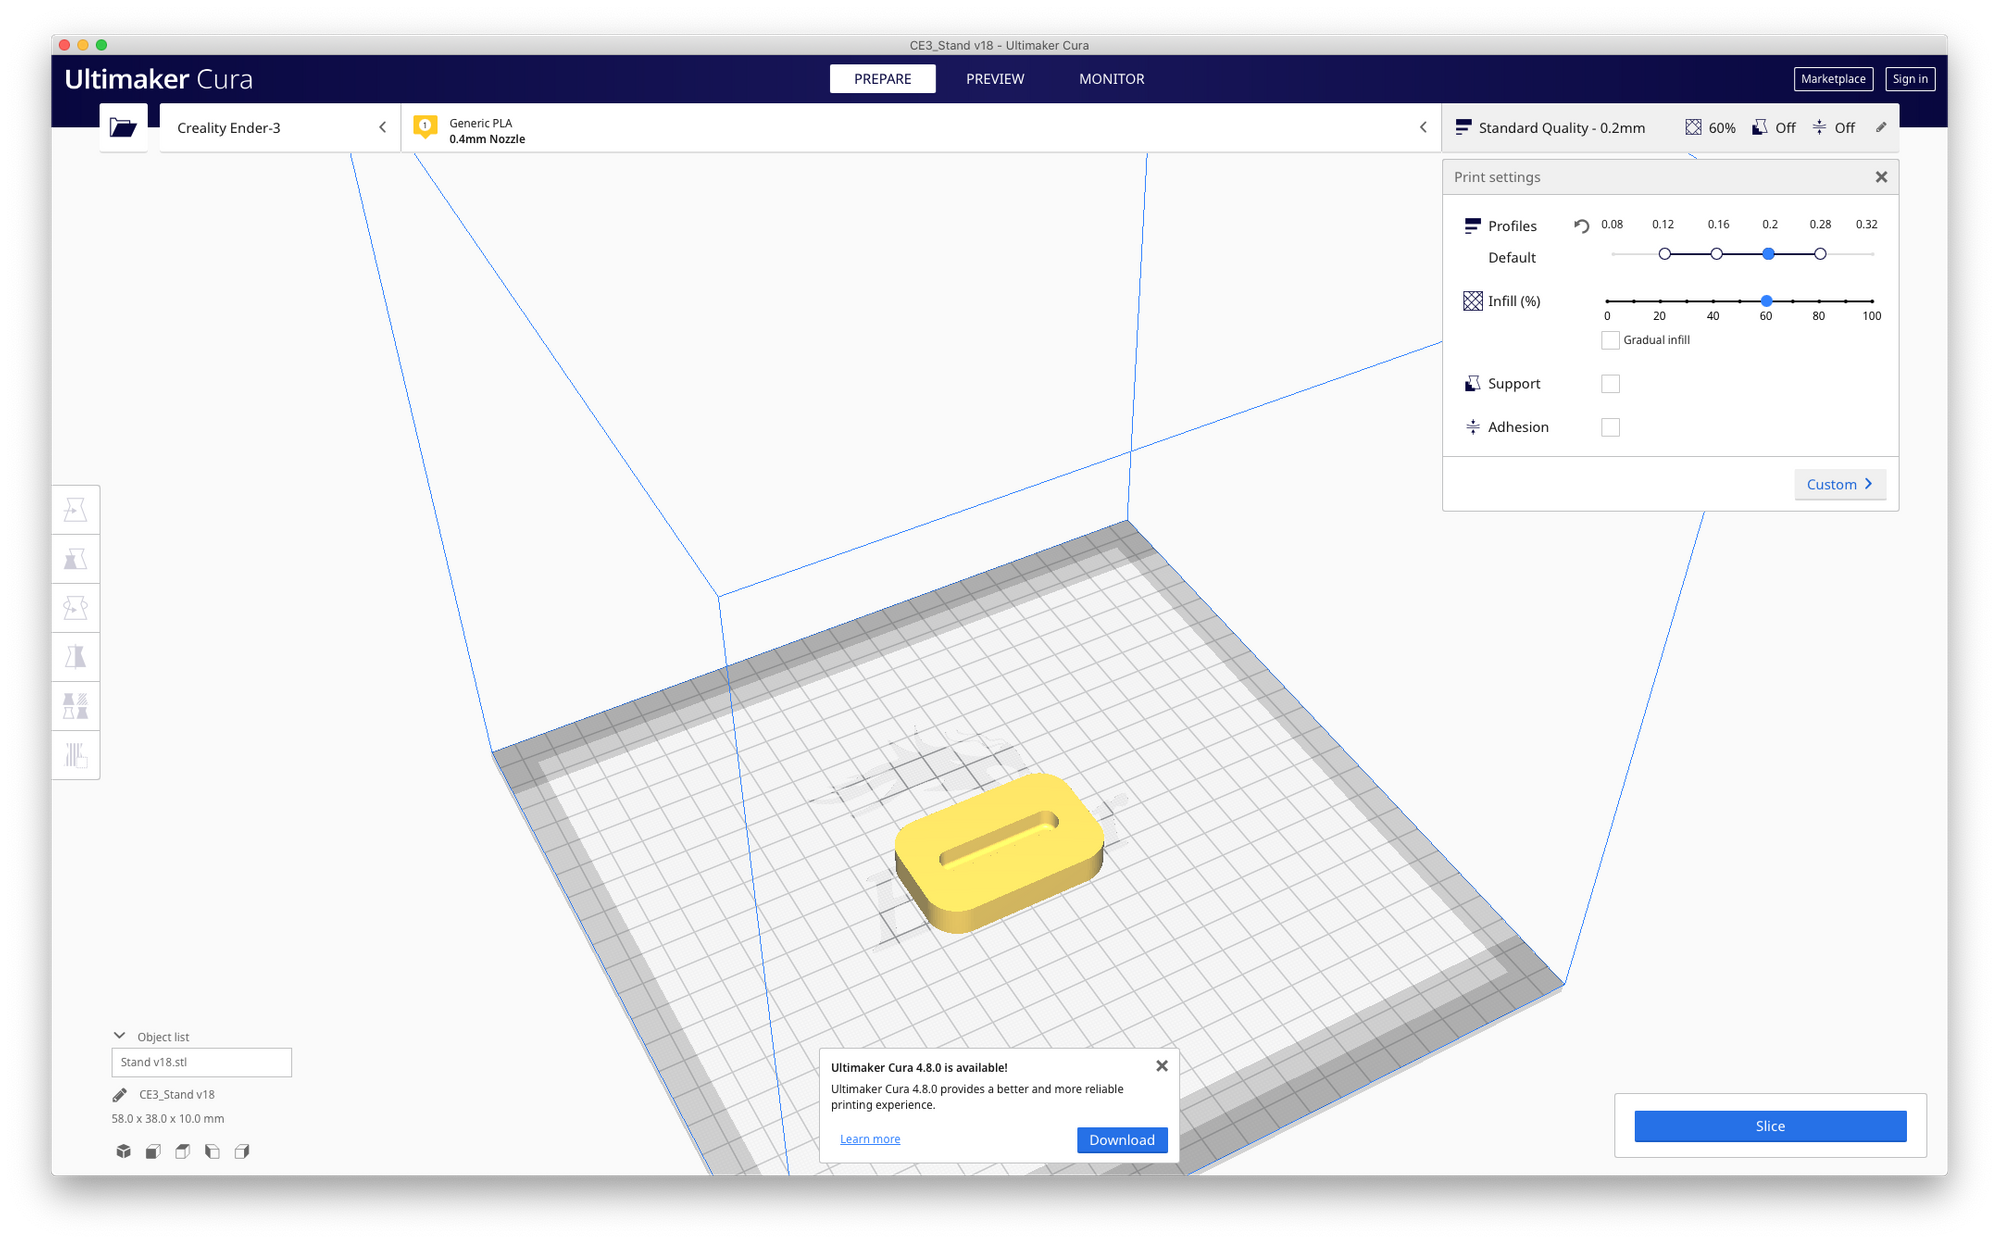The height and width of the screenshot is (1244, 2000).
Task: Set layer height profile to 0.12
Action: pyautogui.click(x=1664, y=254)
